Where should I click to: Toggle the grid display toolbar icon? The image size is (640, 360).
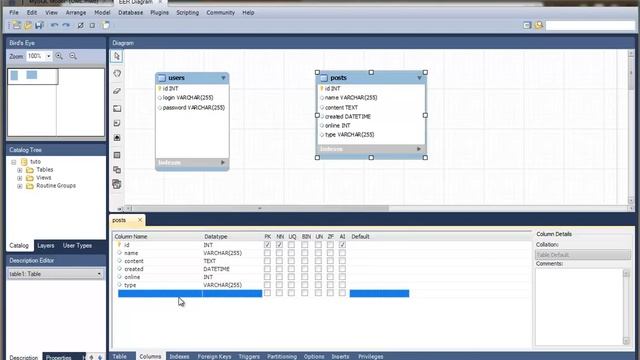(81, 25)
